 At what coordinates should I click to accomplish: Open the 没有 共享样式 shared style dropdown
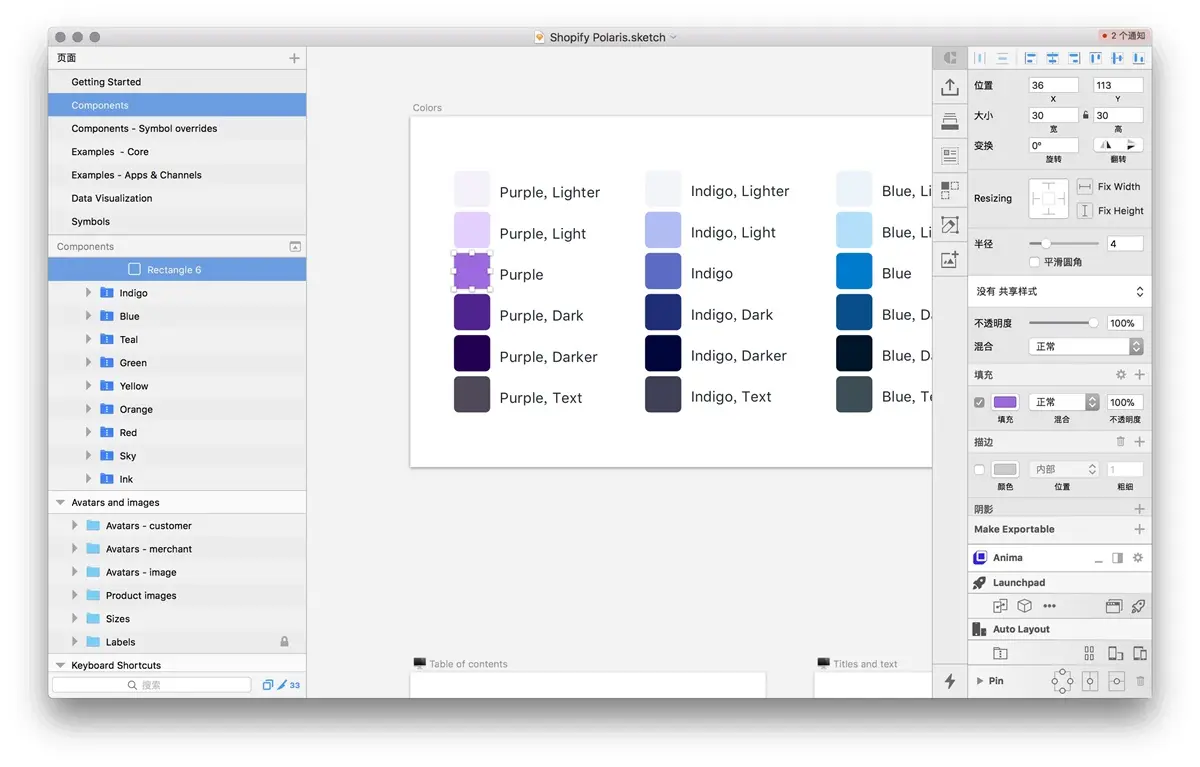pyautogui.click(x=1059, y=291)
